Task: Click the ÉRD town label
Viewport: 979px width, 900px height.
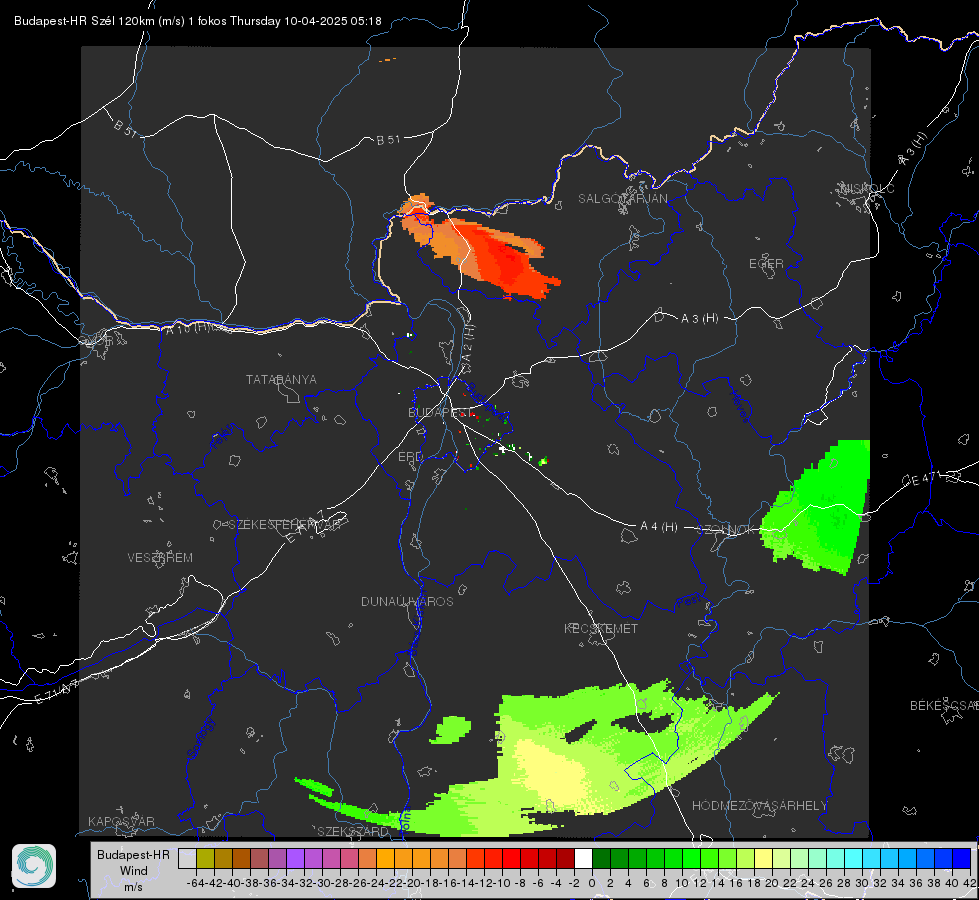Action: click(x=410, y=457)
